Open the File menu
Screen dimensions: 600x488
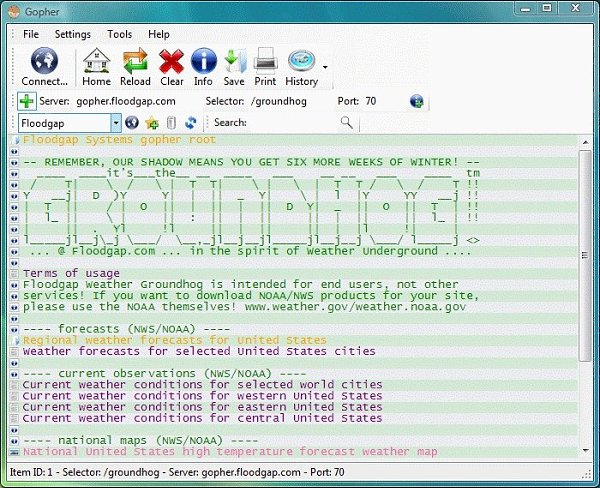pyautogui.click(x=31, y=34)
